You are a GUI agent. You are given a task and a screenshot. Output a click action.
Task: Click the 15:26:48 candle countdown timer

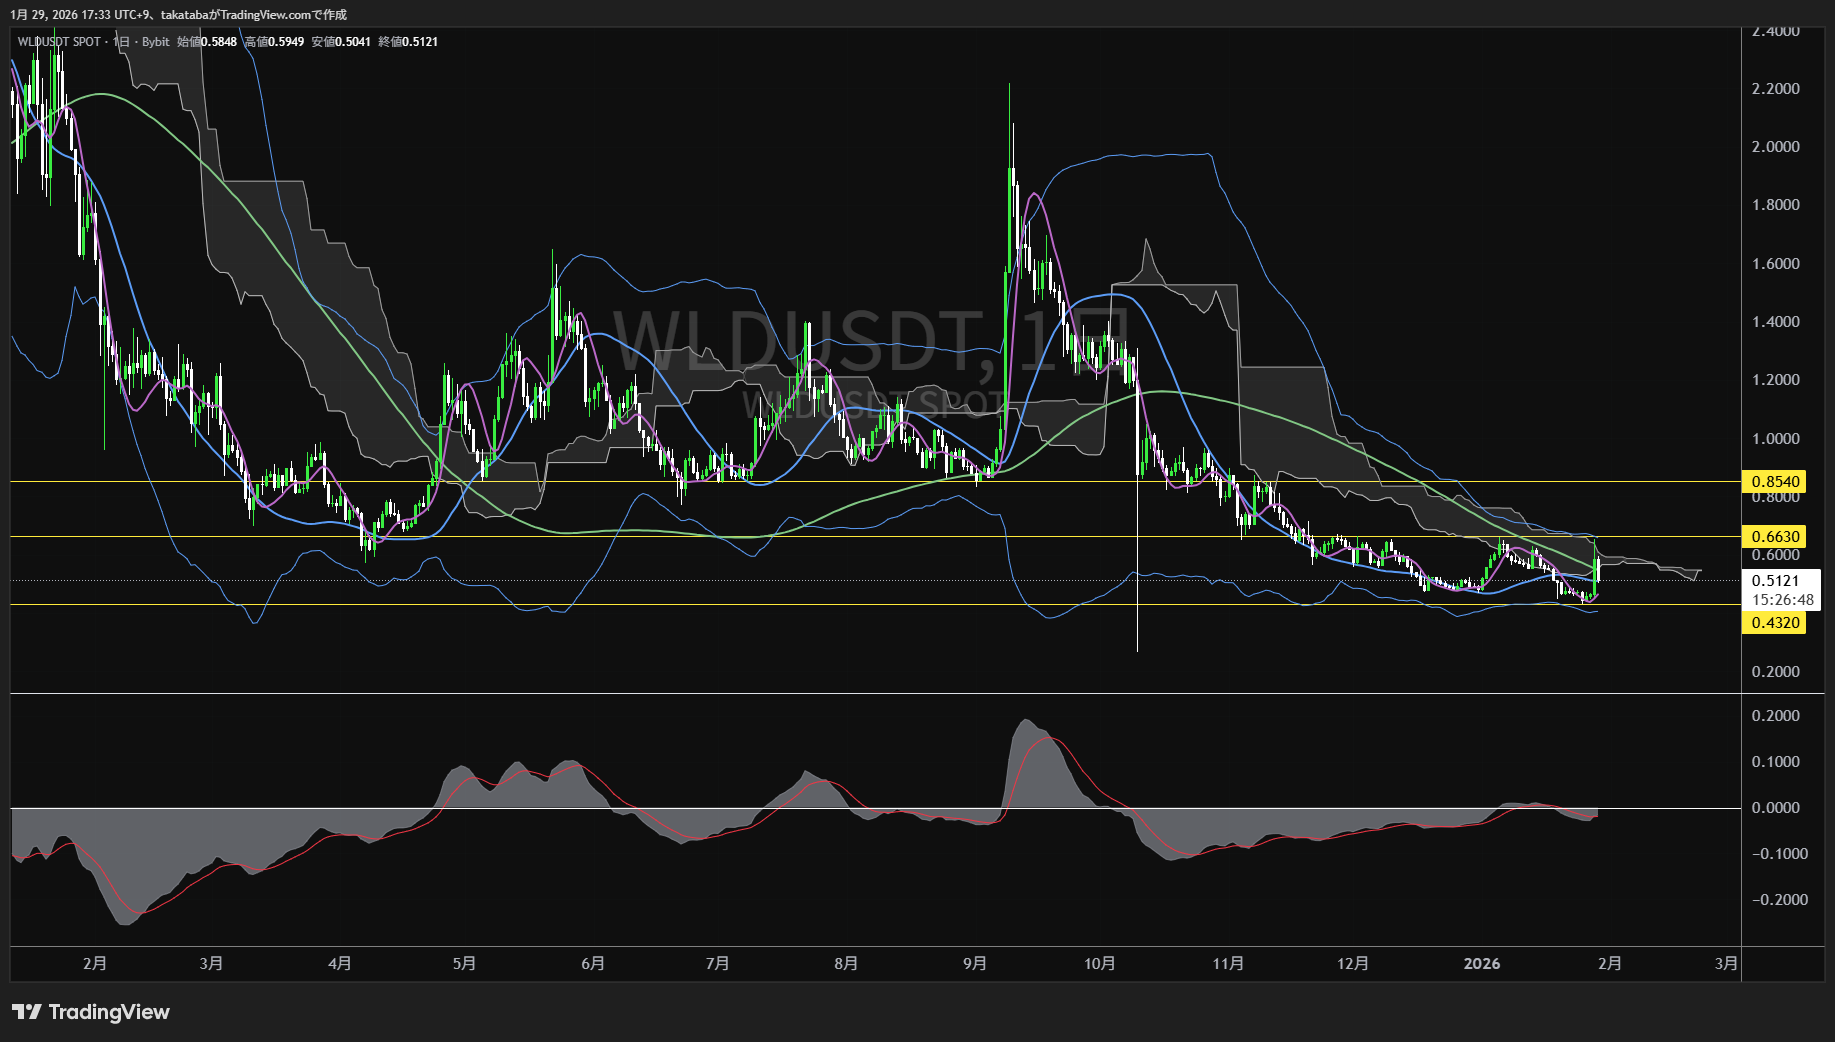pos(1782,600)
